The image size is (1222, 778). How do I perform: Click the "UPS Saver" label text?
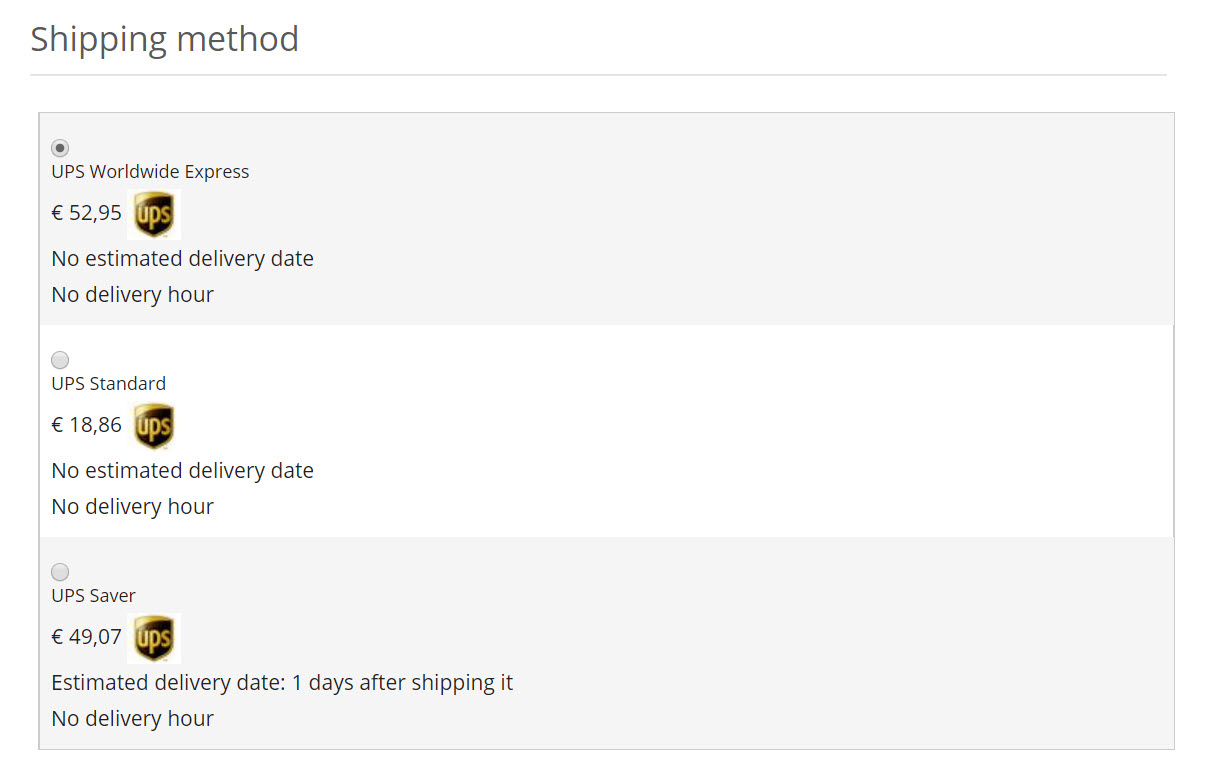click(93, 596)
